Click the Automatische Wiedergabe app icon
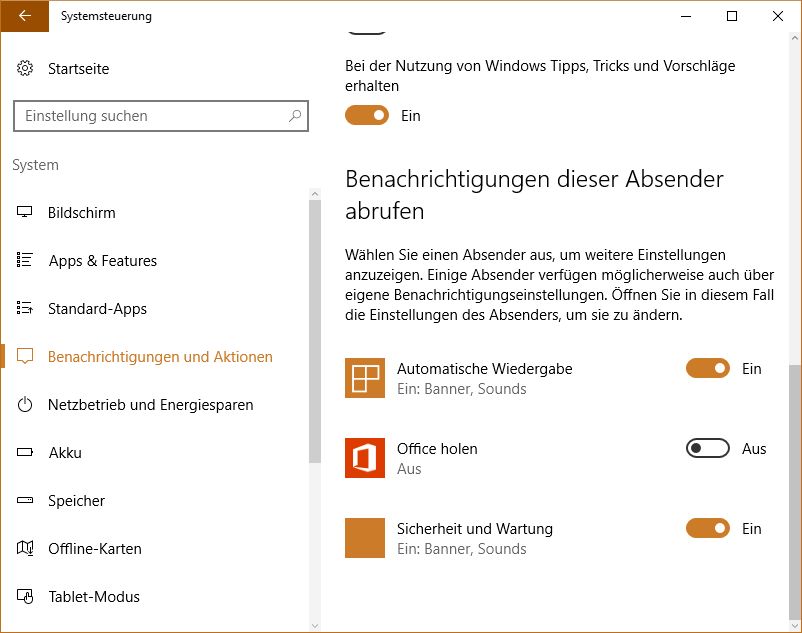 point(365,378)
